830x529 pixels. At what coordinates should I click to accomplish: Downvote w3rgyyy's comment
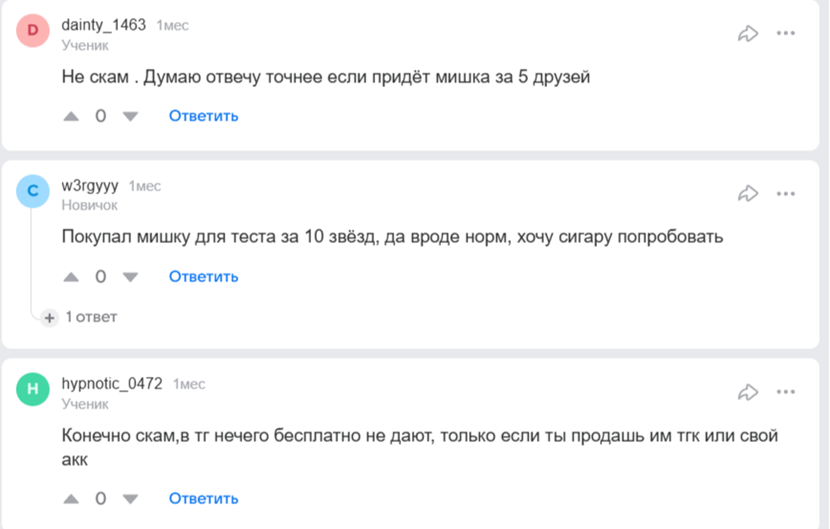tap(130, 277)
